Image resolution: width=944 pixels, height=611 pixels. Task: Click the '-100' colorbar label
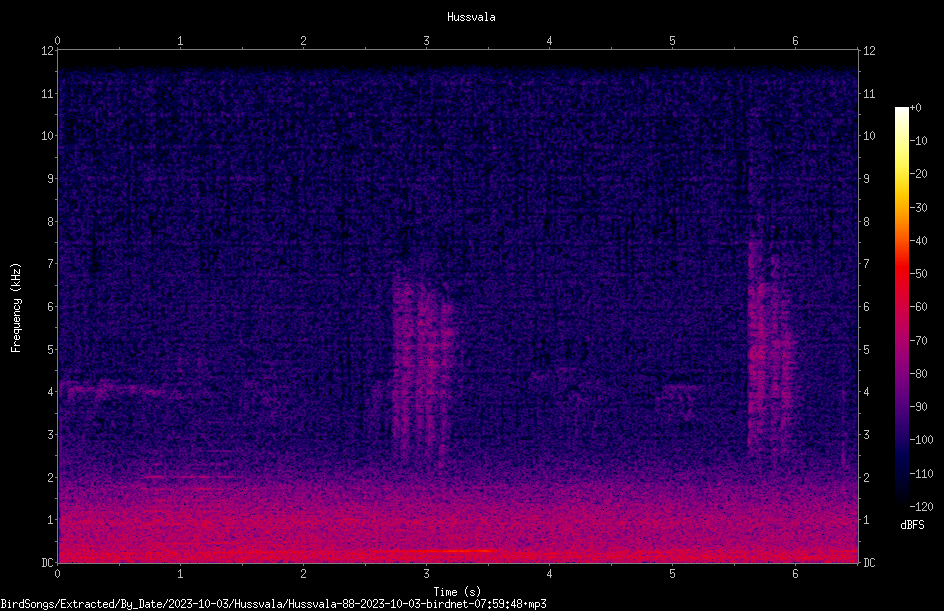(921, 439)
